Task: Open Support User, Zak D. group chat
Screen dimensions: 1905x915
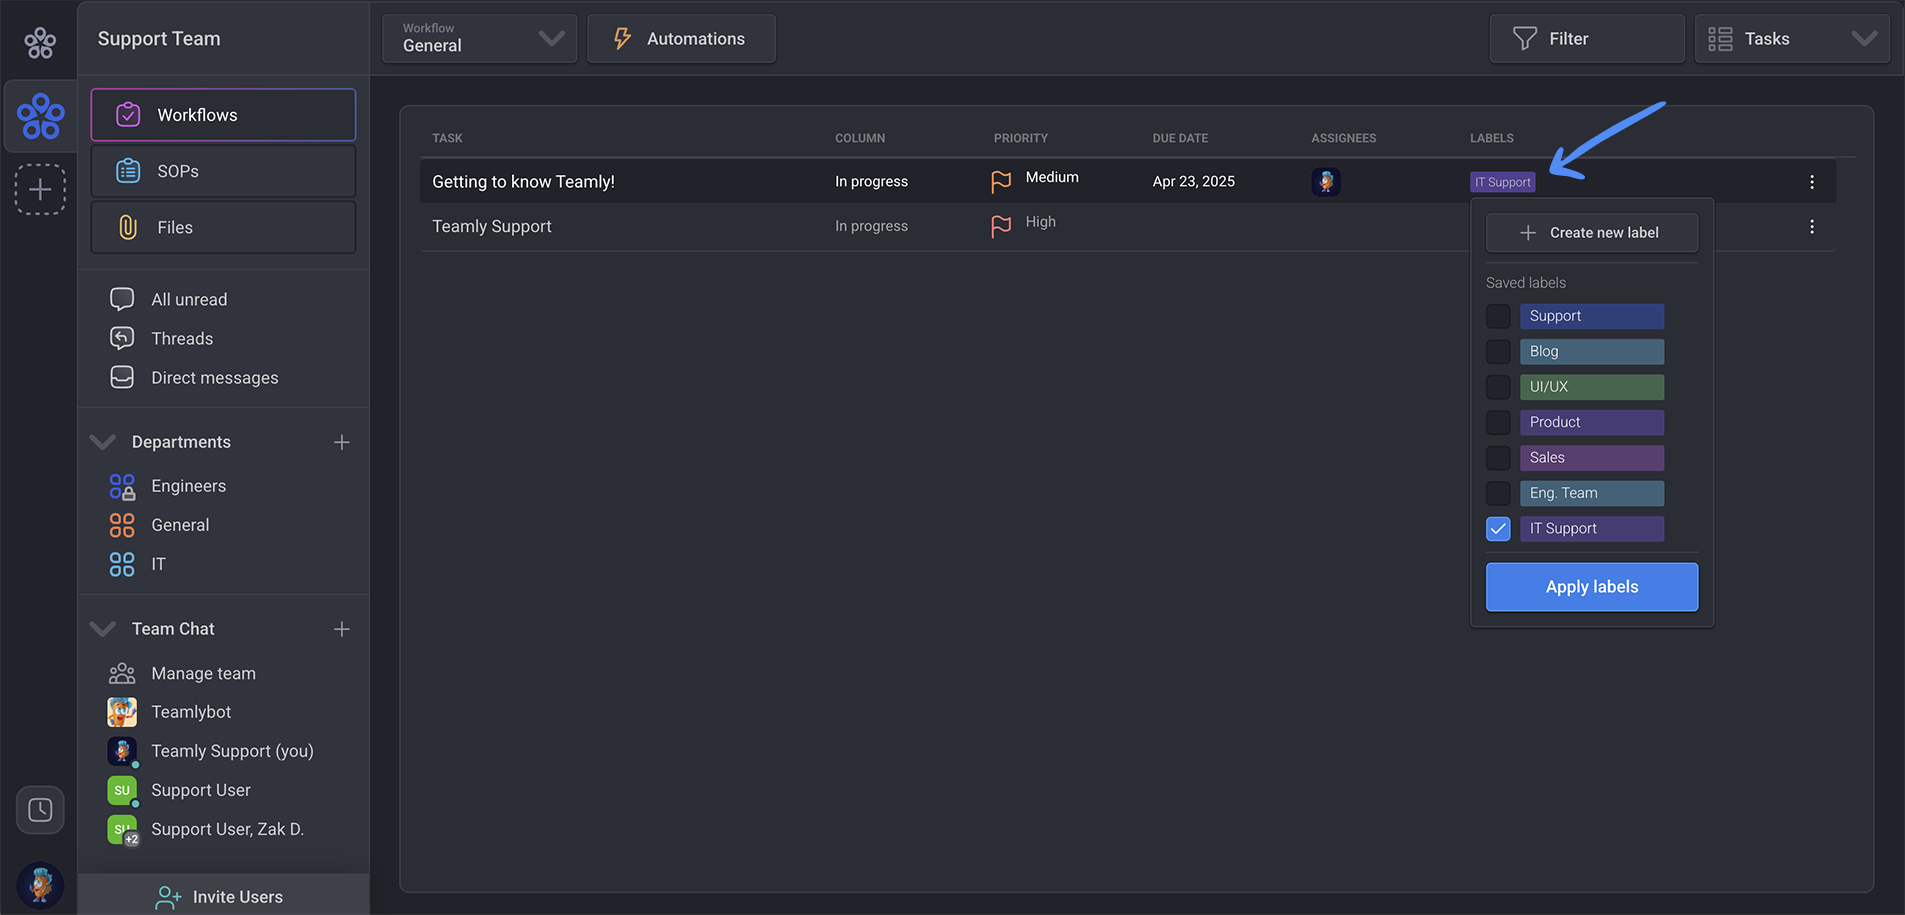Action: click(x=228, y=829)
